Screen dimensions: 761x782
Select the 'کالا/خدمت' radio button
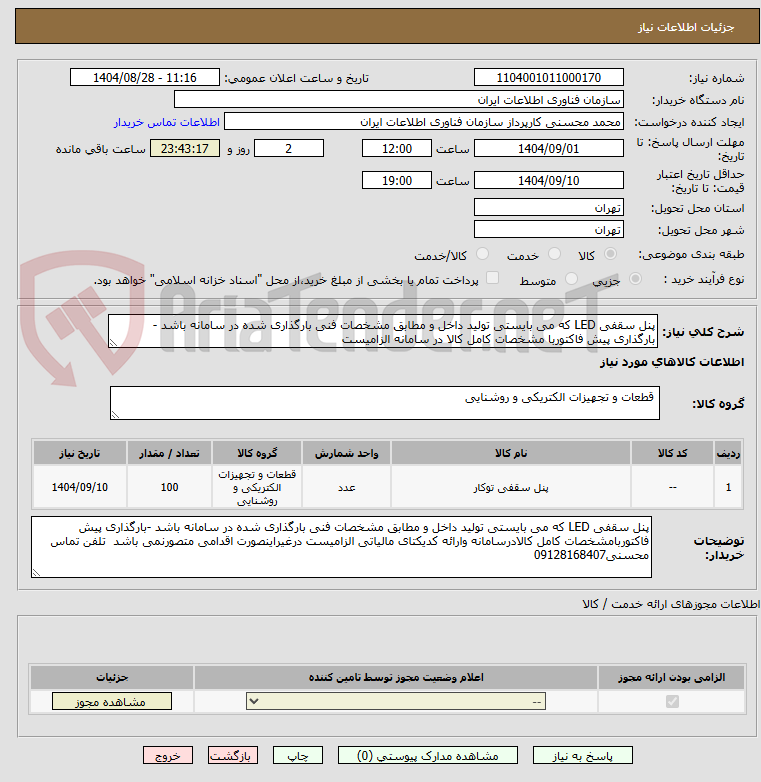[482, 254]
